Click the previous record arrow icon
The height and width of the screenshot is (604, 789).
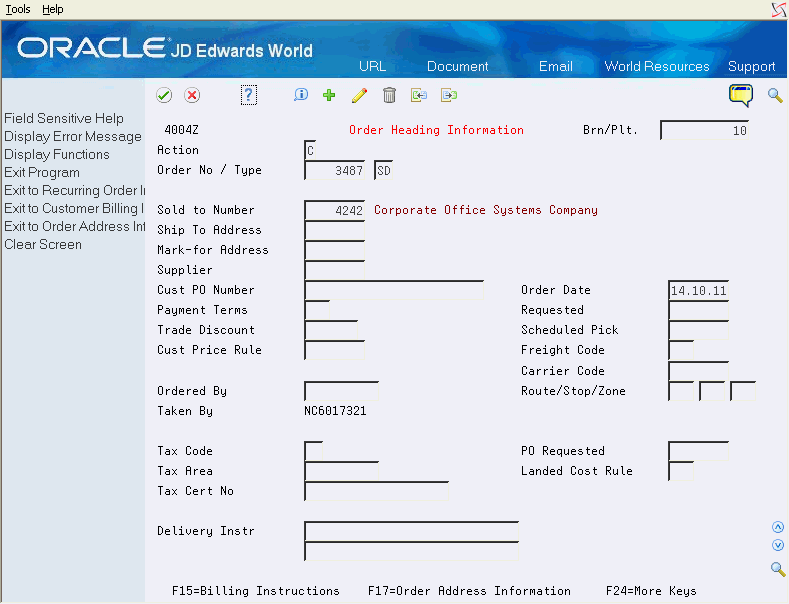[x=419, y=95]
